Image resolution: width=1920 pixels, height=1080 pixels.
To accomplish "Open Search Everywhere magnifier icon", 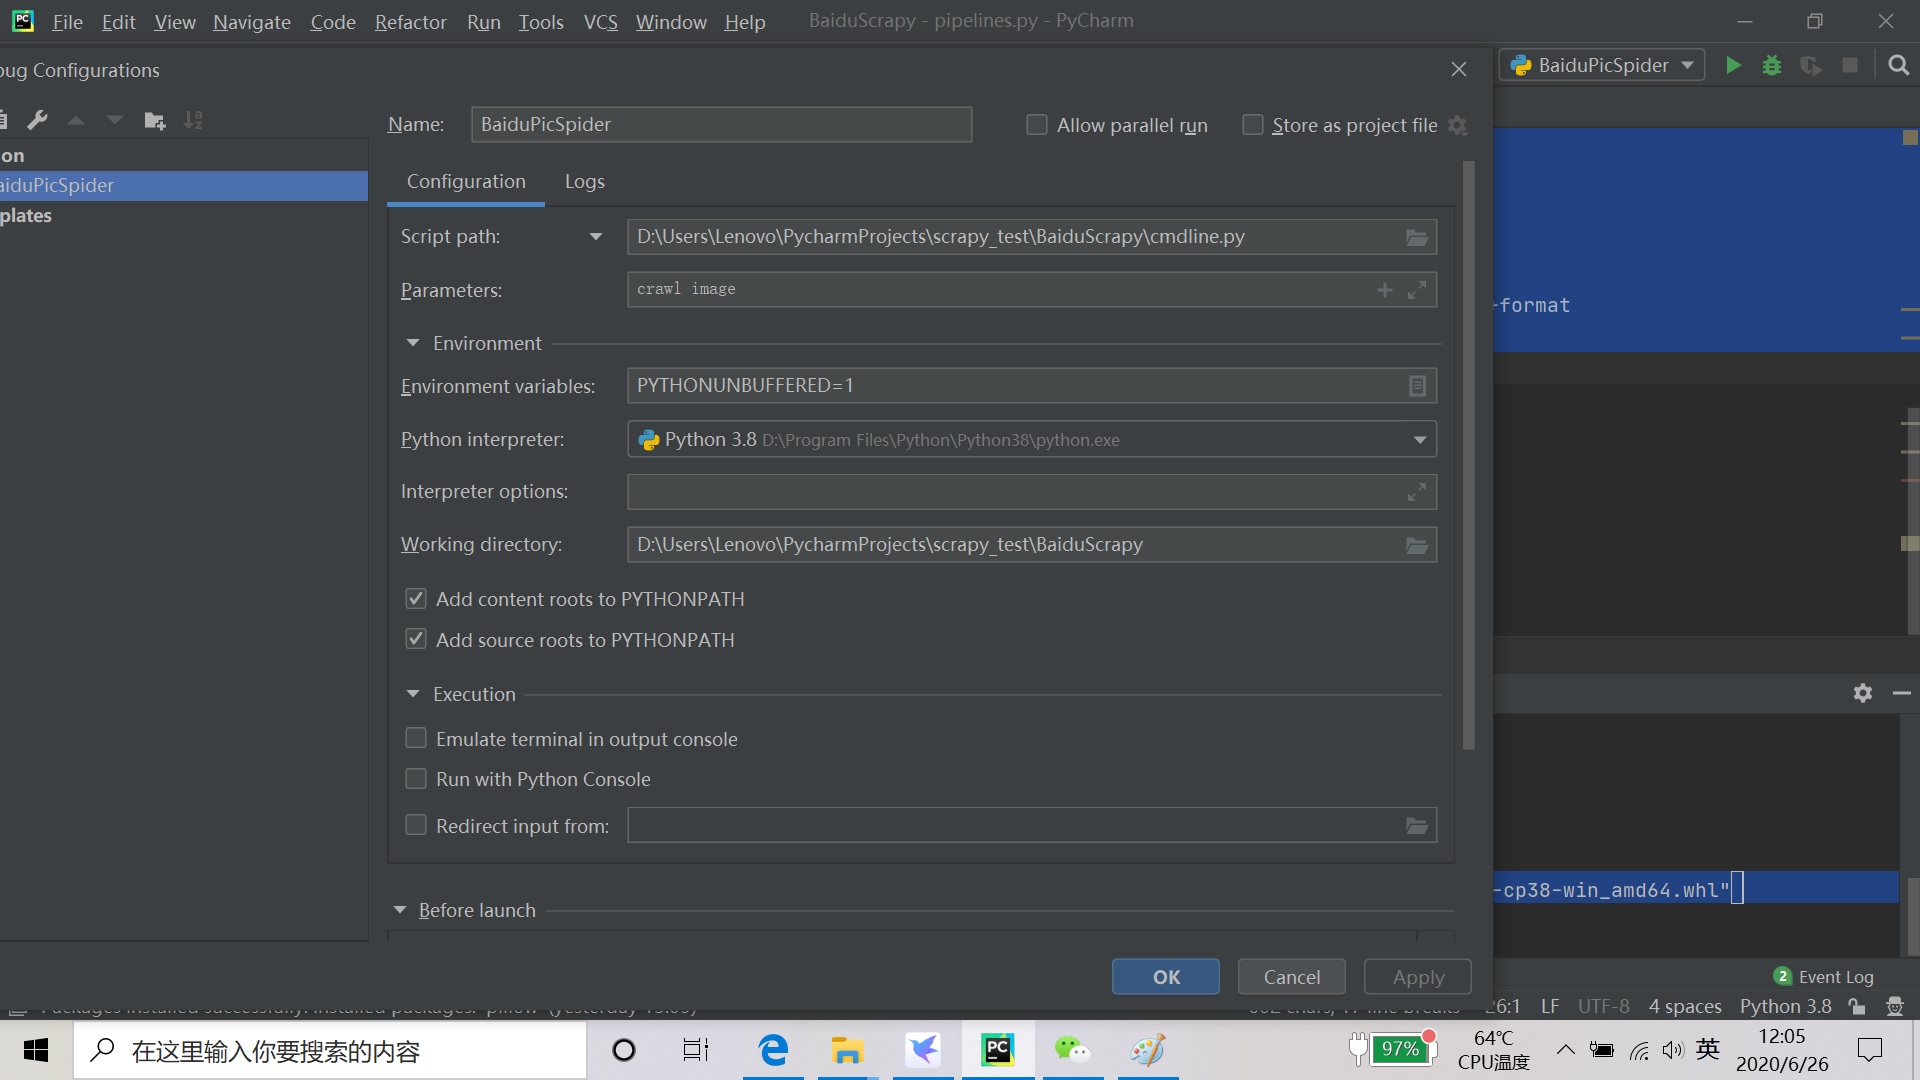I will coord(1898,66).
